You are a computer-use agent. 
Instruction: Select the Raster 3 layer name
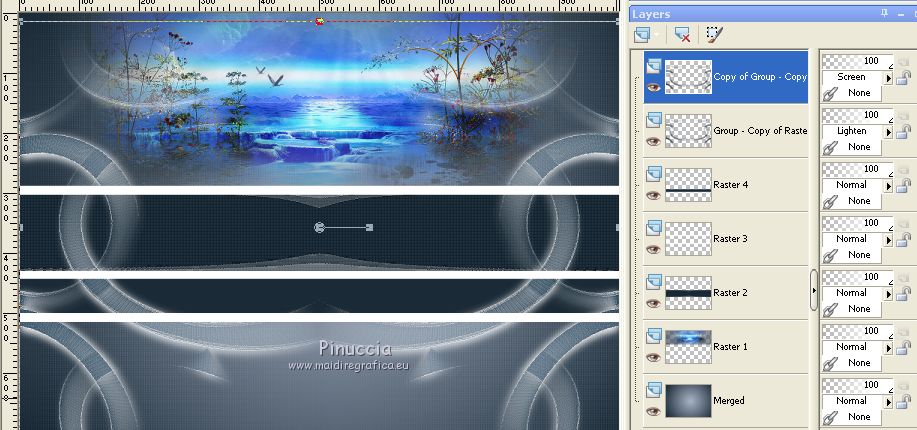[730, 239]
